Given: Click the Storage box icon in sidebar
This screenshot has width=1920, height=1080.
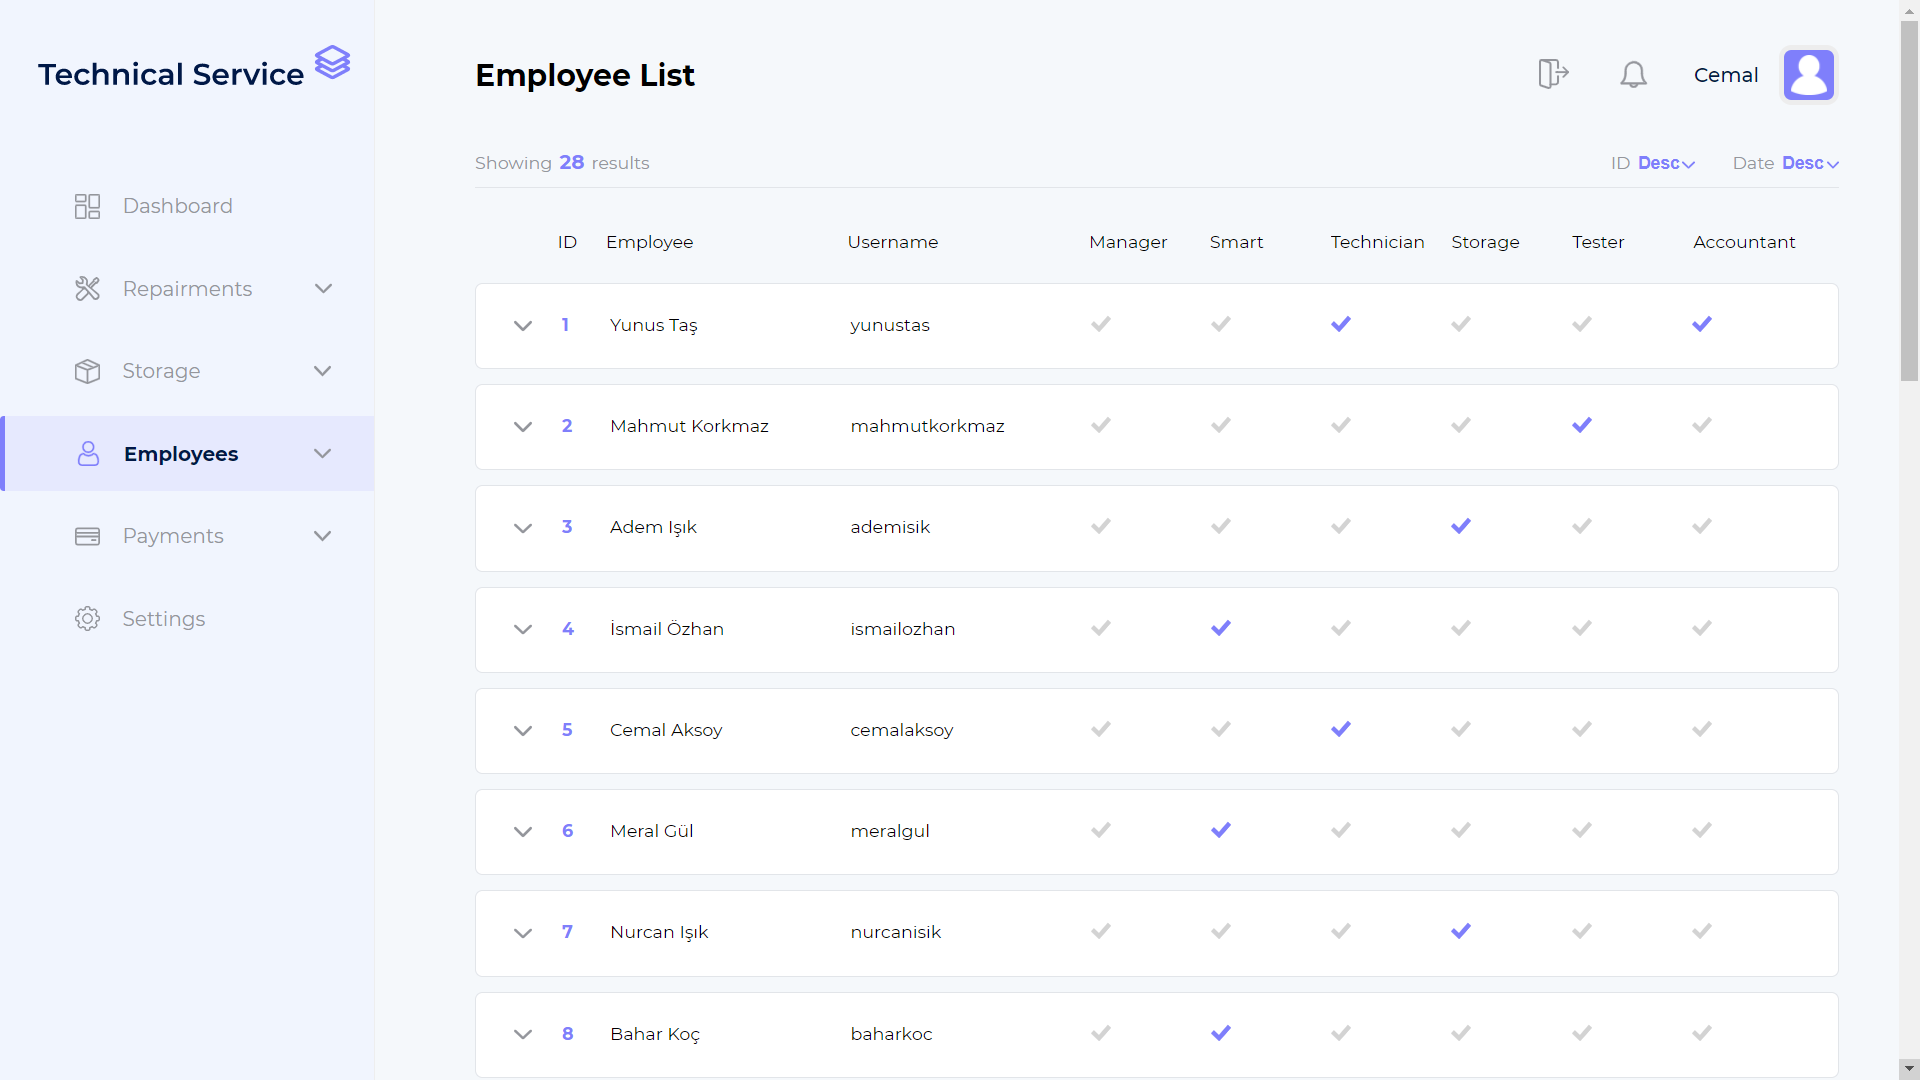Looking at the screenshot, I should point(87,371).
